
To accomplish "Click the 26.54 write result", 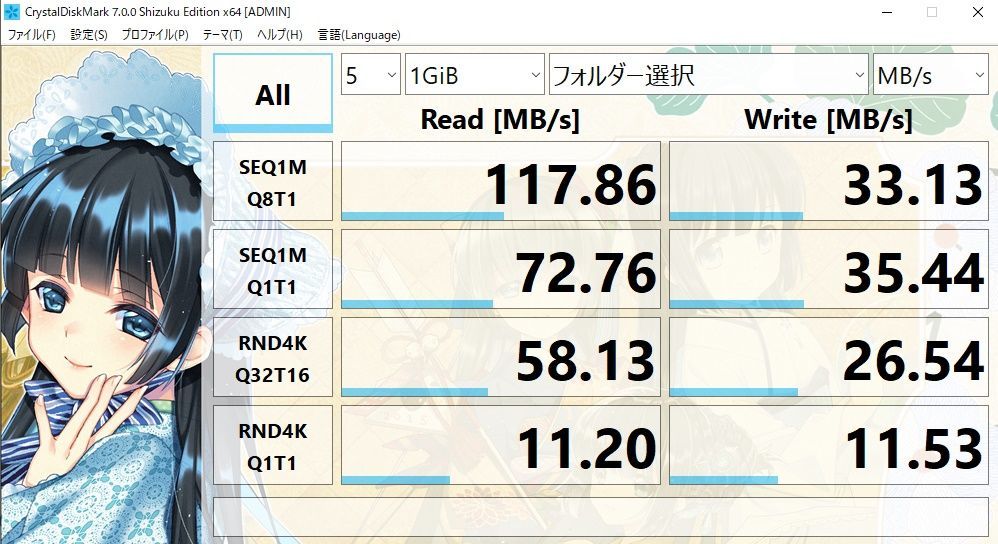I will pyautogui.click(x=829, y=357).
